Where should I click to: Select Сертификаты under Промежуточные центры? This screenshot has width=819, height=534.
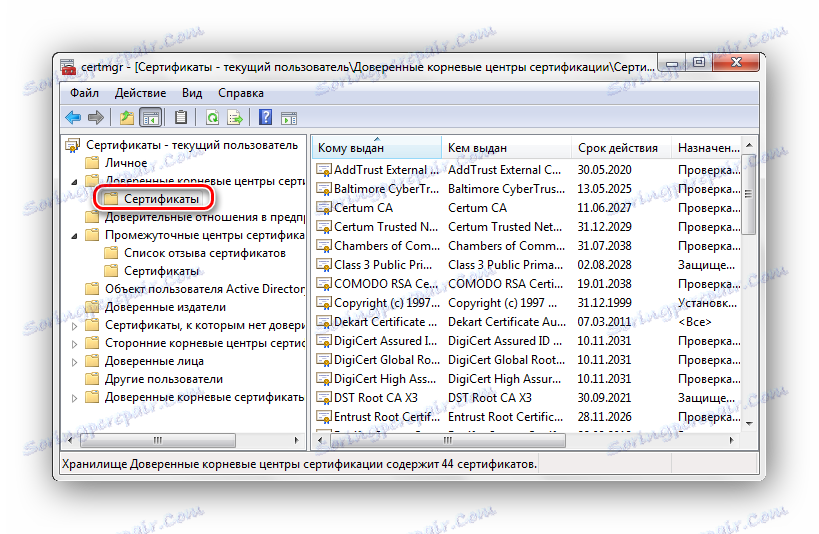[x=161, y=271]
